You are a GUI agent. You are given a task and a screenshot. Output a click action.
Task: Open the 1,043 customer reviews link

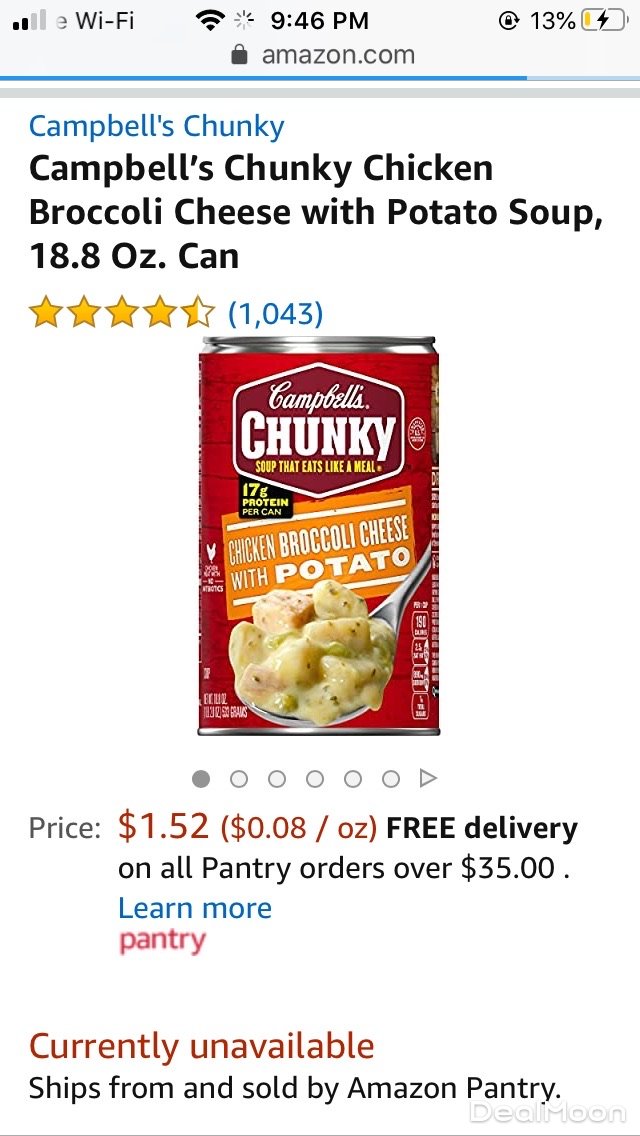[x=275, y=314]
